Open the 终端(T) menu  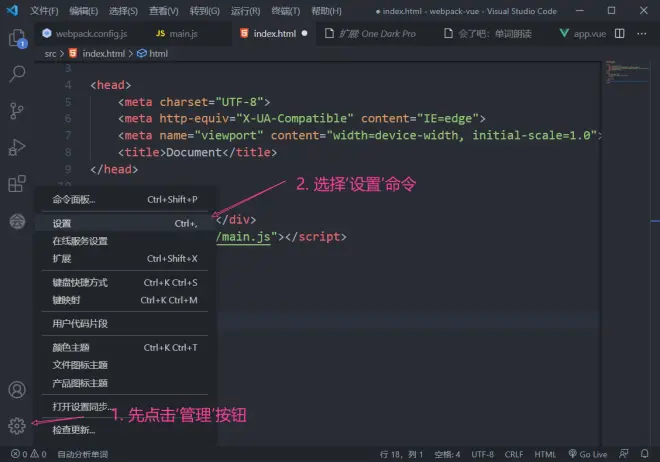pos(286,11)
